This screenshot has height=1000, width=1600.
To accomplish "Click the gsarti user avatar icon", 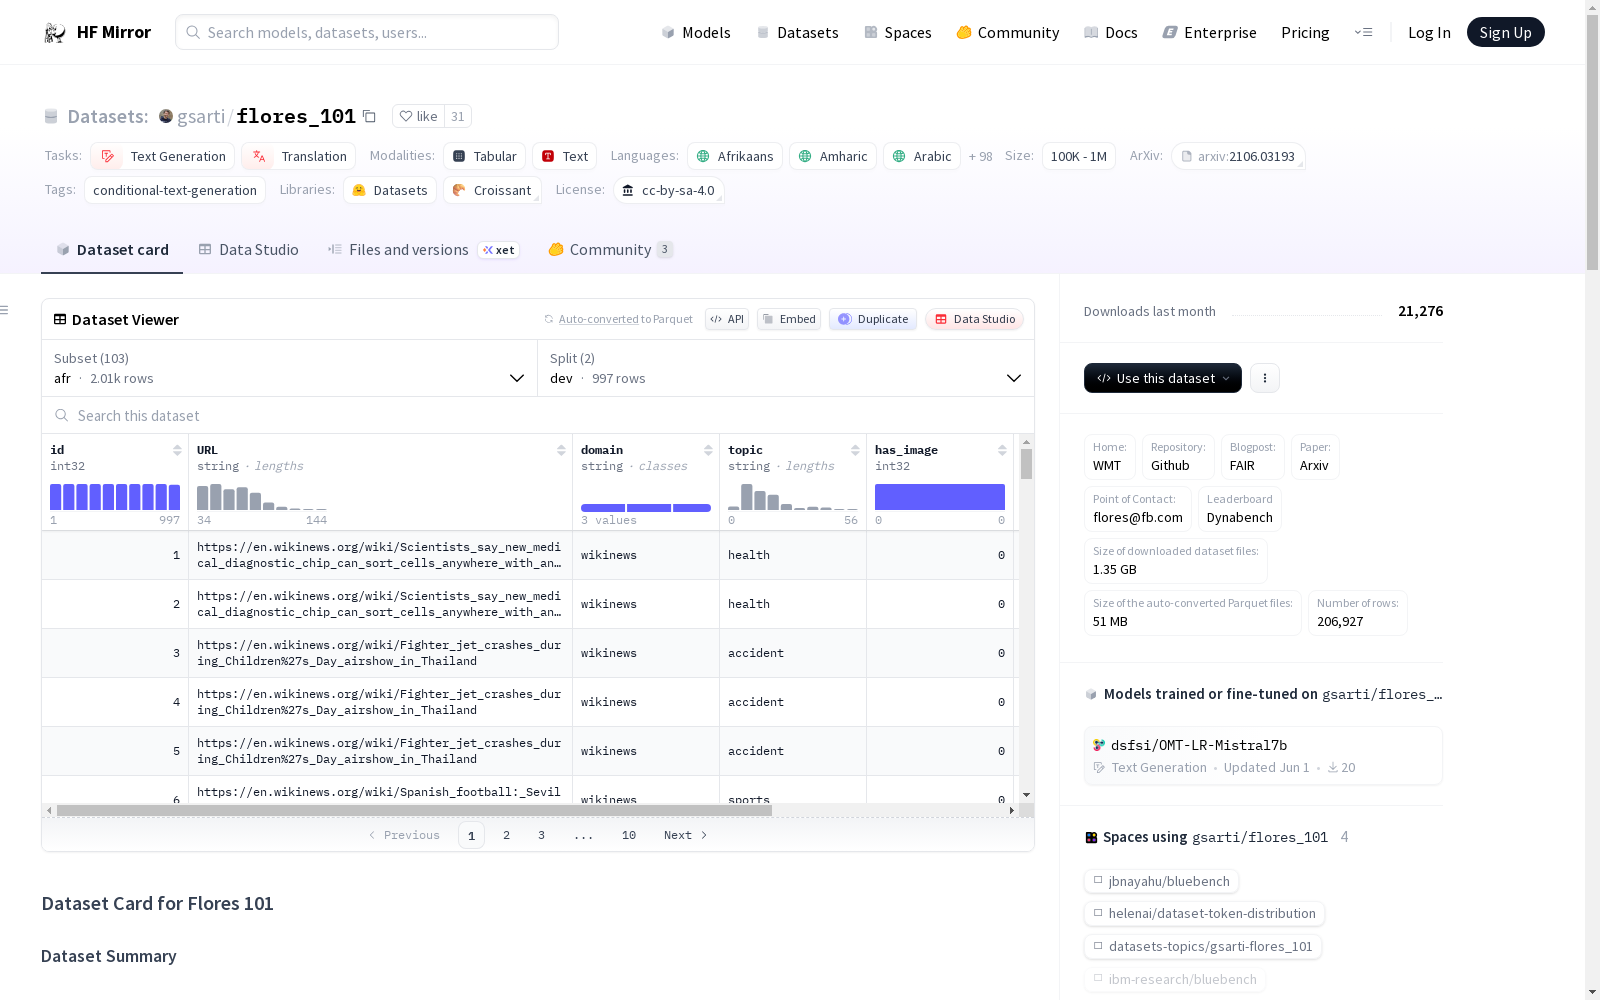I will (x=166, y=117).
